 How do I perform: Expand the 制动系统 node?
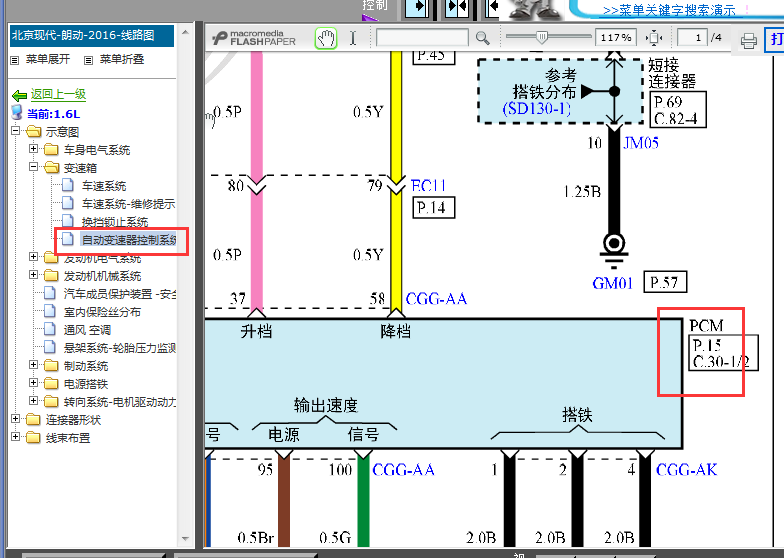34,365
